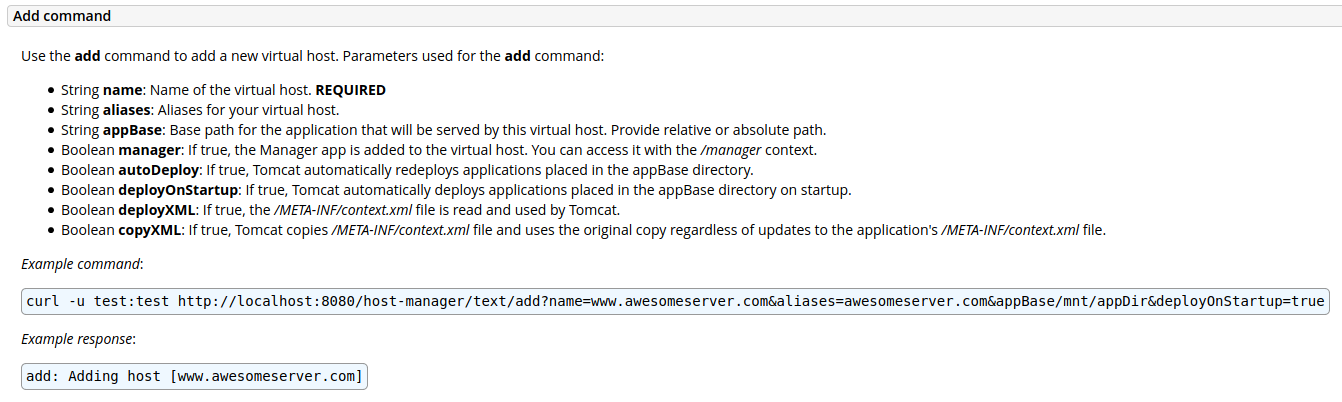The image size is (1342, 402).
Task: Click the sentence "Provide relative or absolute path"
Action: [x=718, y=130]
